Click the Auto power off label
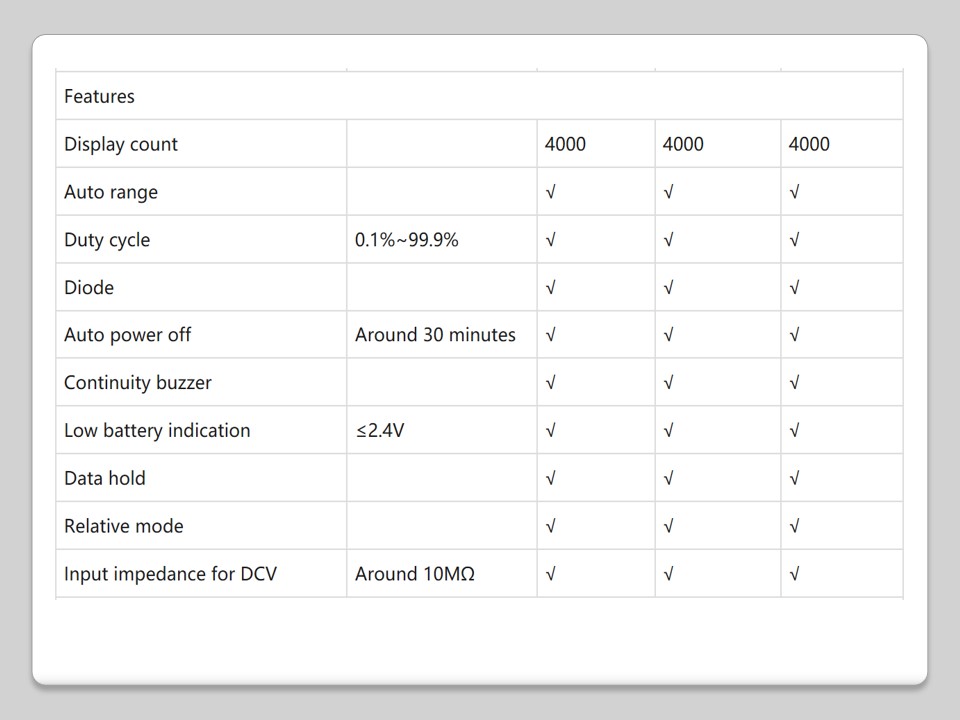 pyautogui.click(x=127, y=335)
